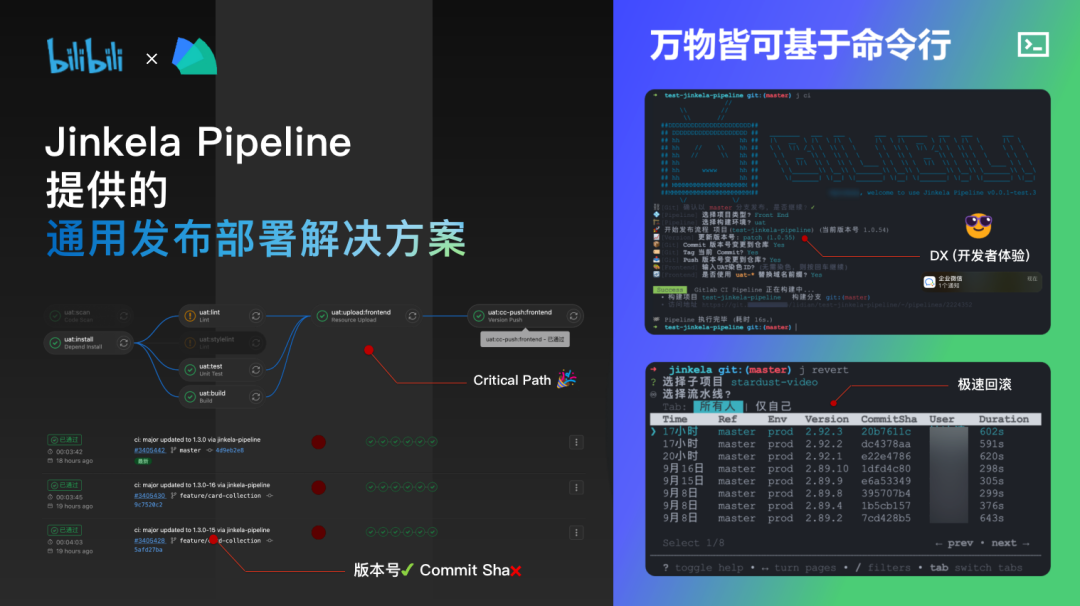Screen dimensions: 1080x606
Task: Open commit 4d9eb2e8
Action: [x=229, y=450]
